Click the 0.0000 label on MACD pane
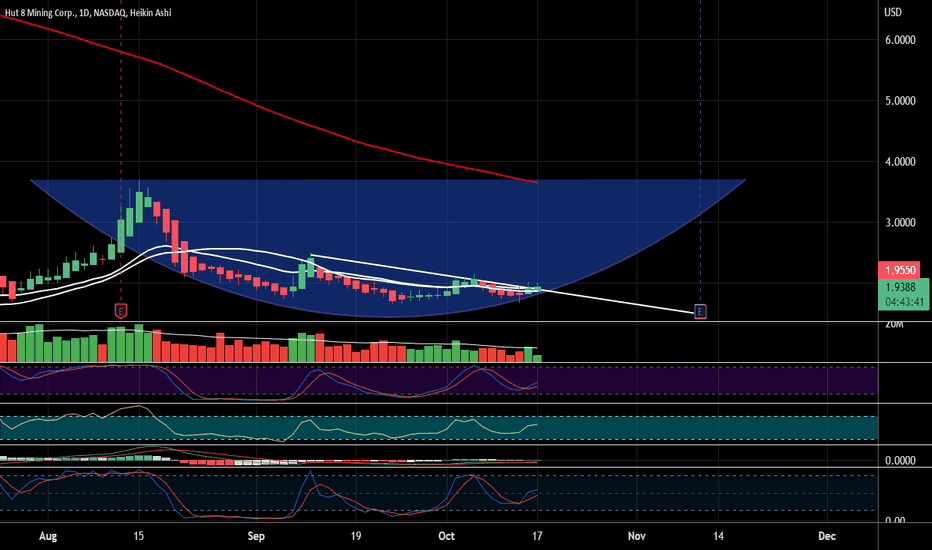932x550 pixels. (900, 460)
